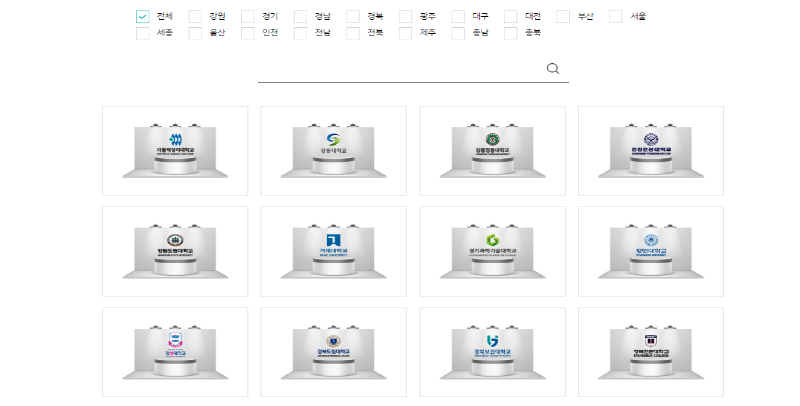
Task: Select the 충북 region checkbox
Action: click(x=510, y=33)
